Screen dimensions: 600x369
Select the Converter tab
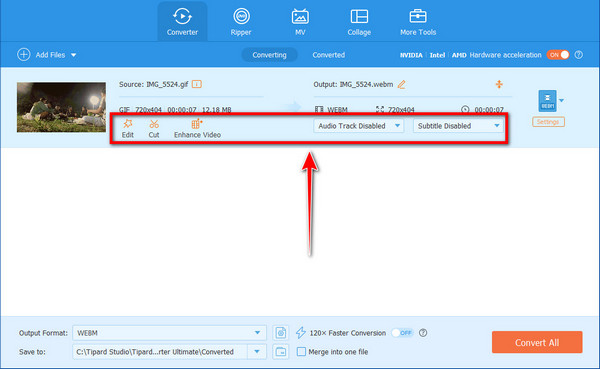[x=182, y=21]
